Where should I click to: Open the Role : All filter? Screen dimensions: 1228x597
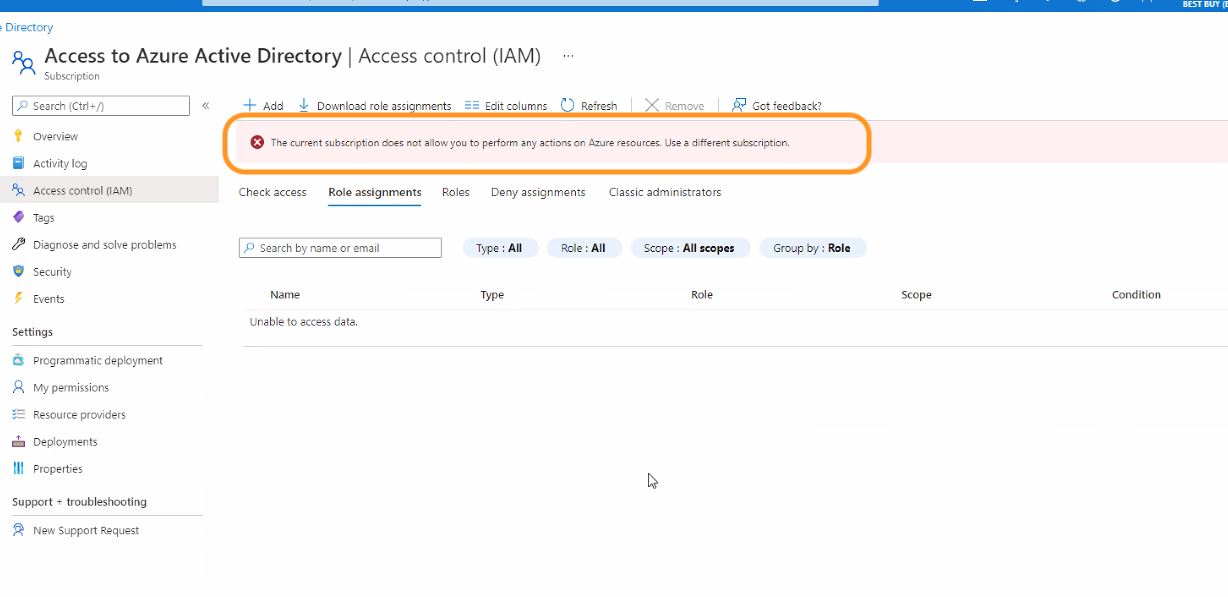tap(584, 248)
